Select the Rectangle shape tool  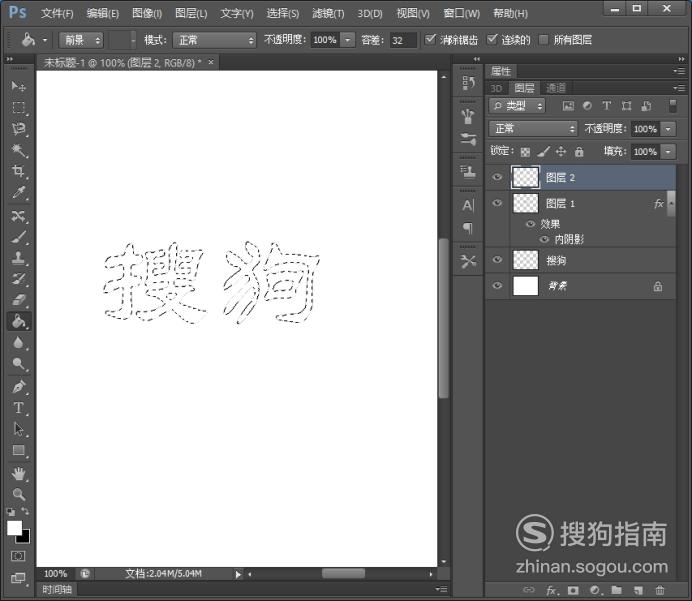point(18,450)
